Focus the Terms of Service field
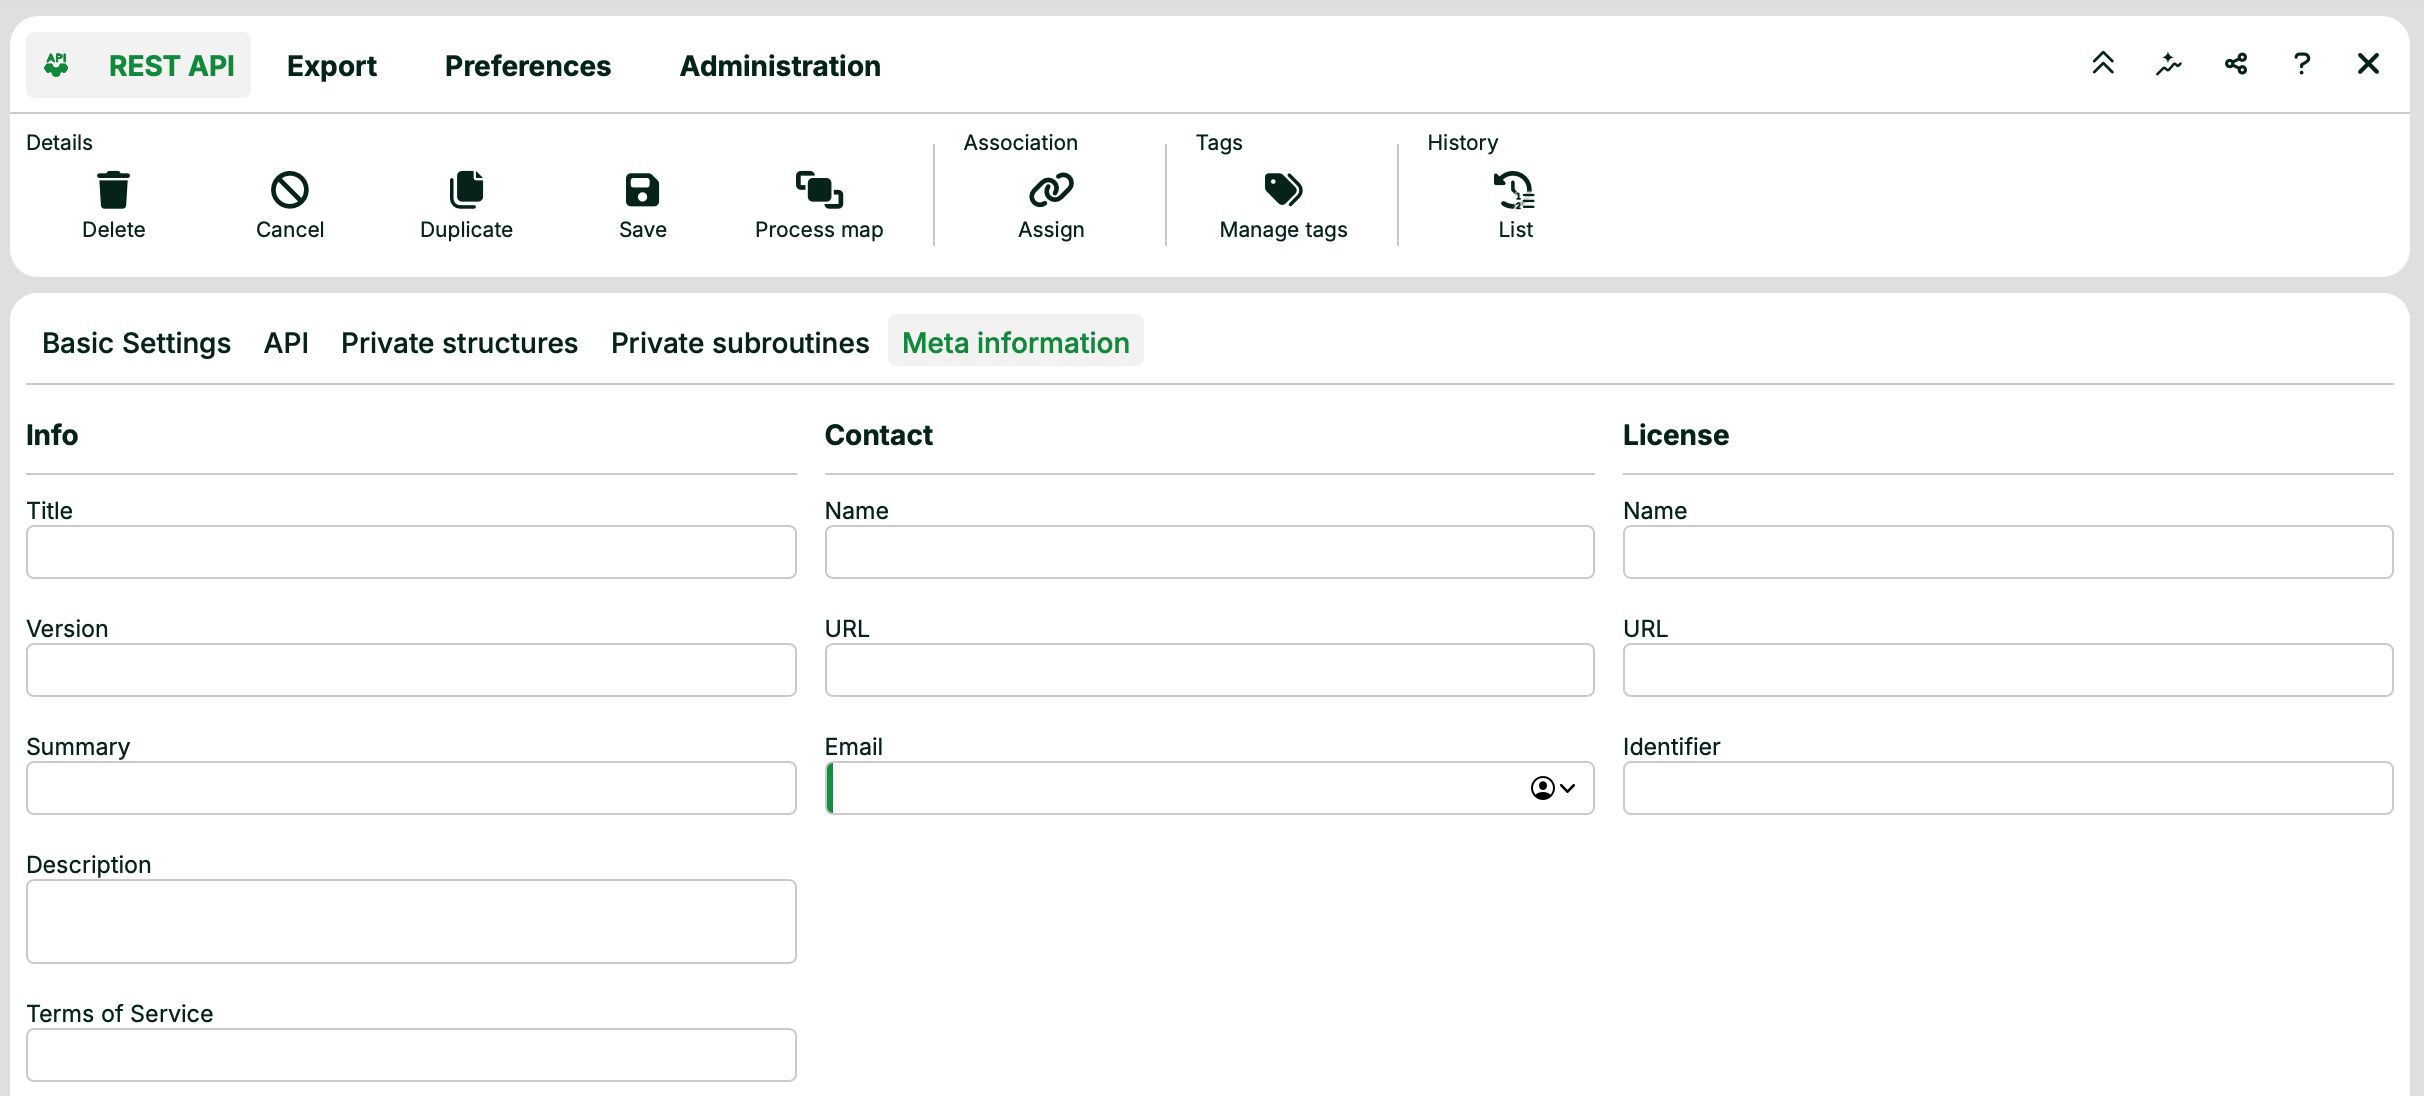2424x1096 pixels. point(411,1055)
